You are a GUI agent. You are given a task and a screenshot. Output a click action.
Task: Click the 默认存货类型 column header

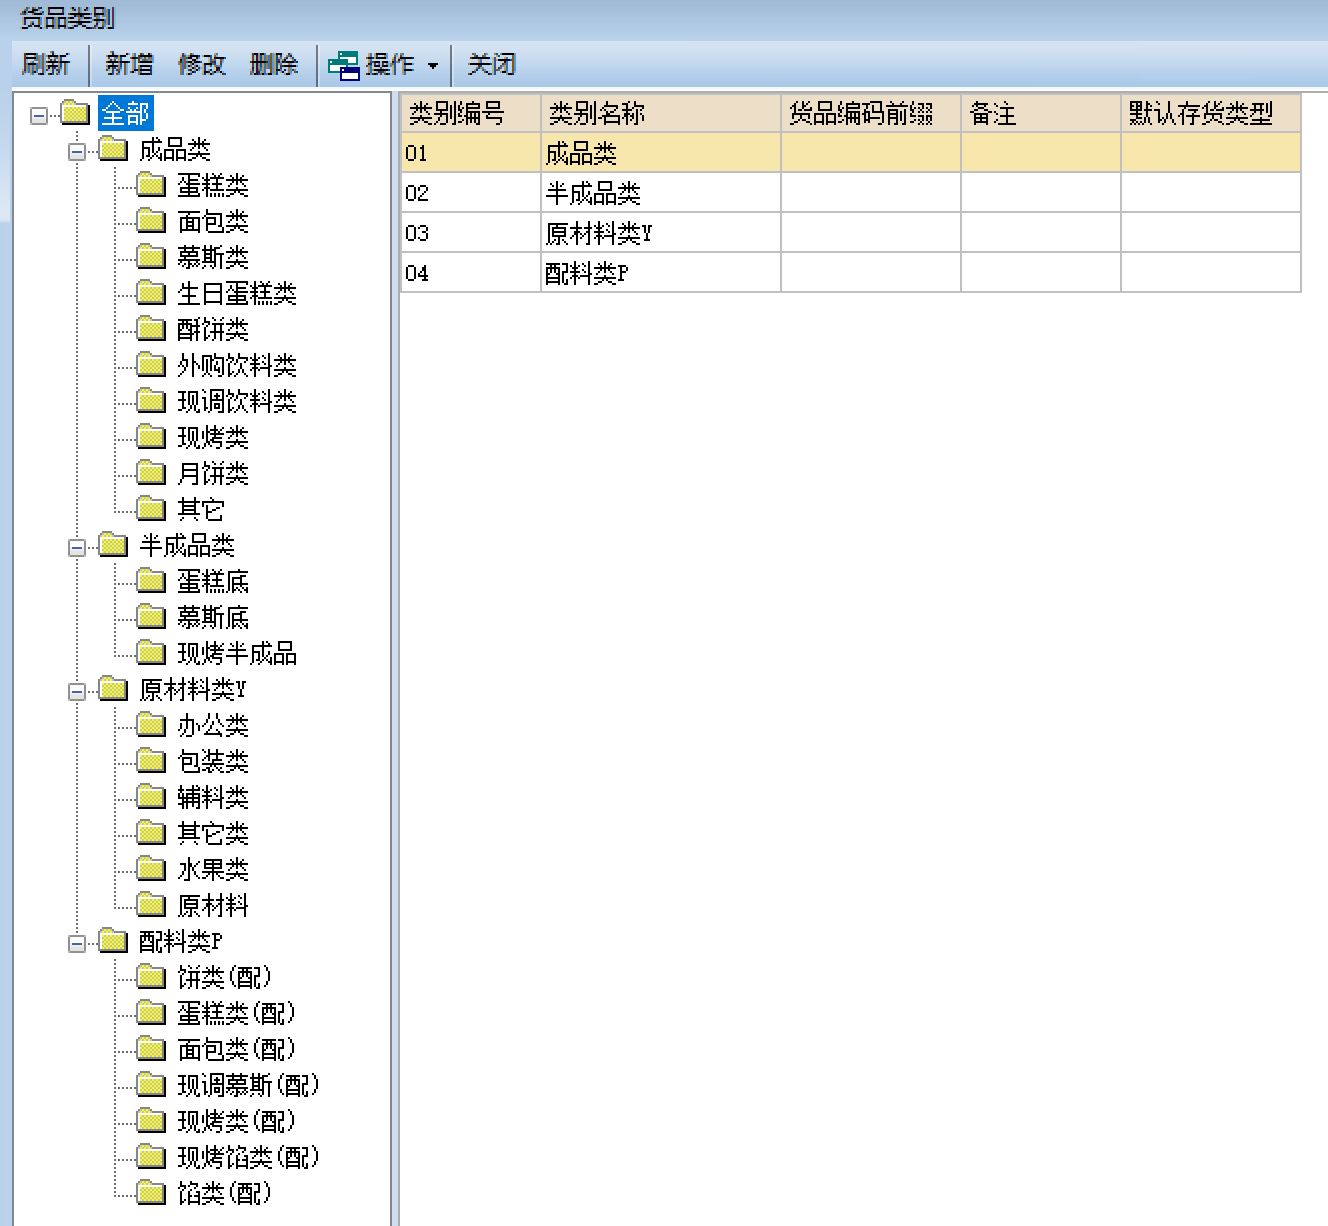click(1211, 113)
